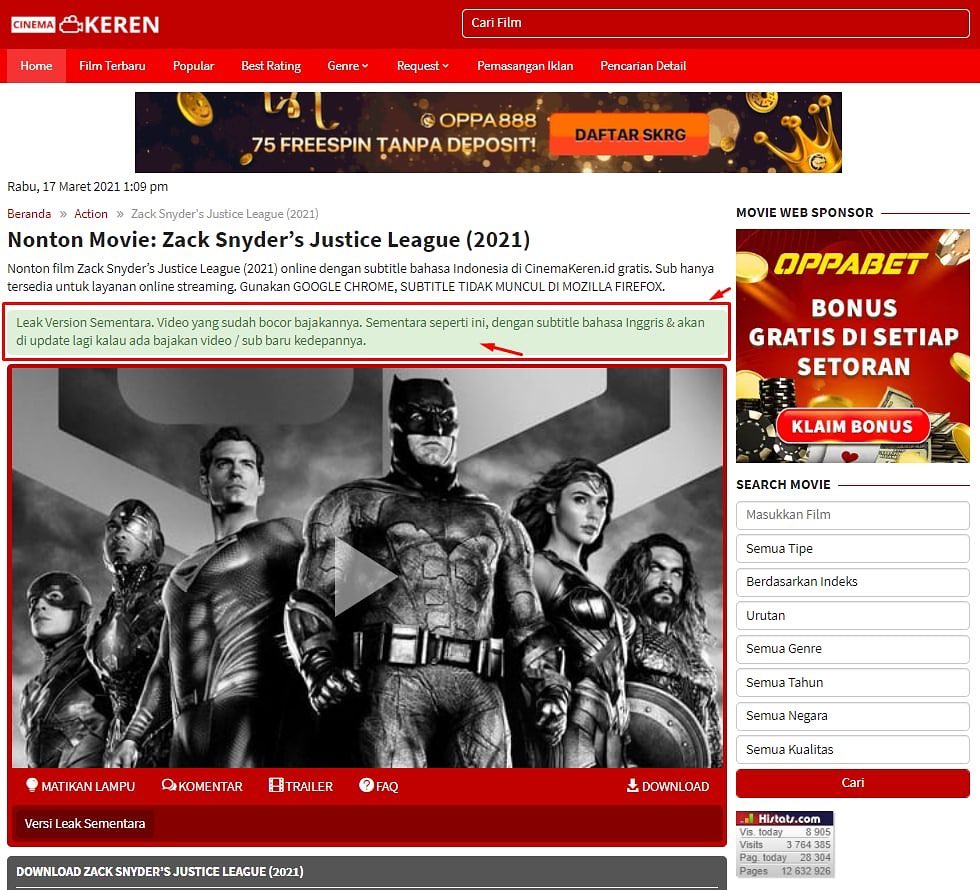Click KLAIM BONUS on Oppabet ad
980x890 pixels.
pyautogui.click(x=852, y=426)
